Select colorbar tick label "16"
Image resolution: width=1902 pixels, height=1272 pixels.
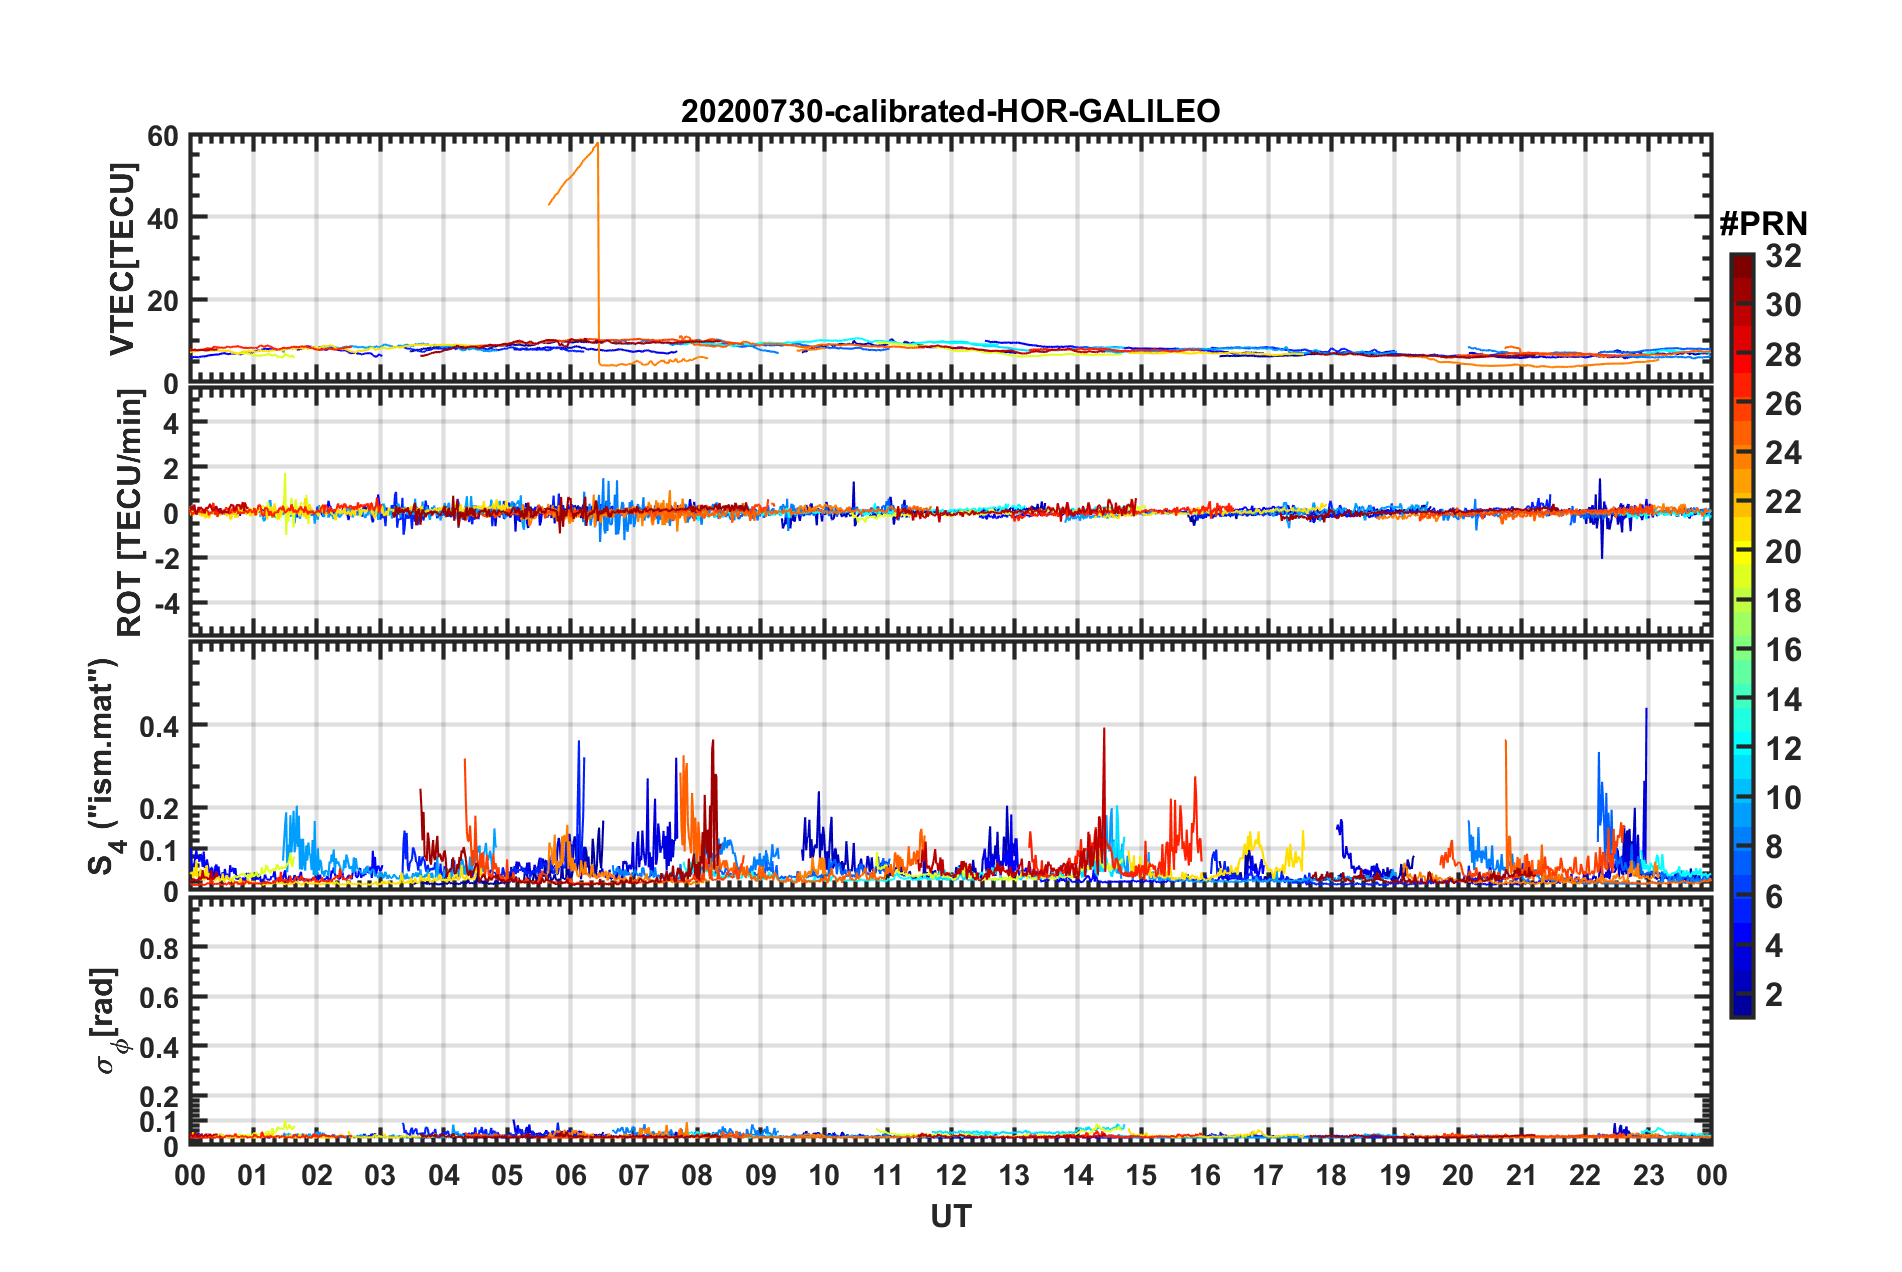tap(1783, 650)
